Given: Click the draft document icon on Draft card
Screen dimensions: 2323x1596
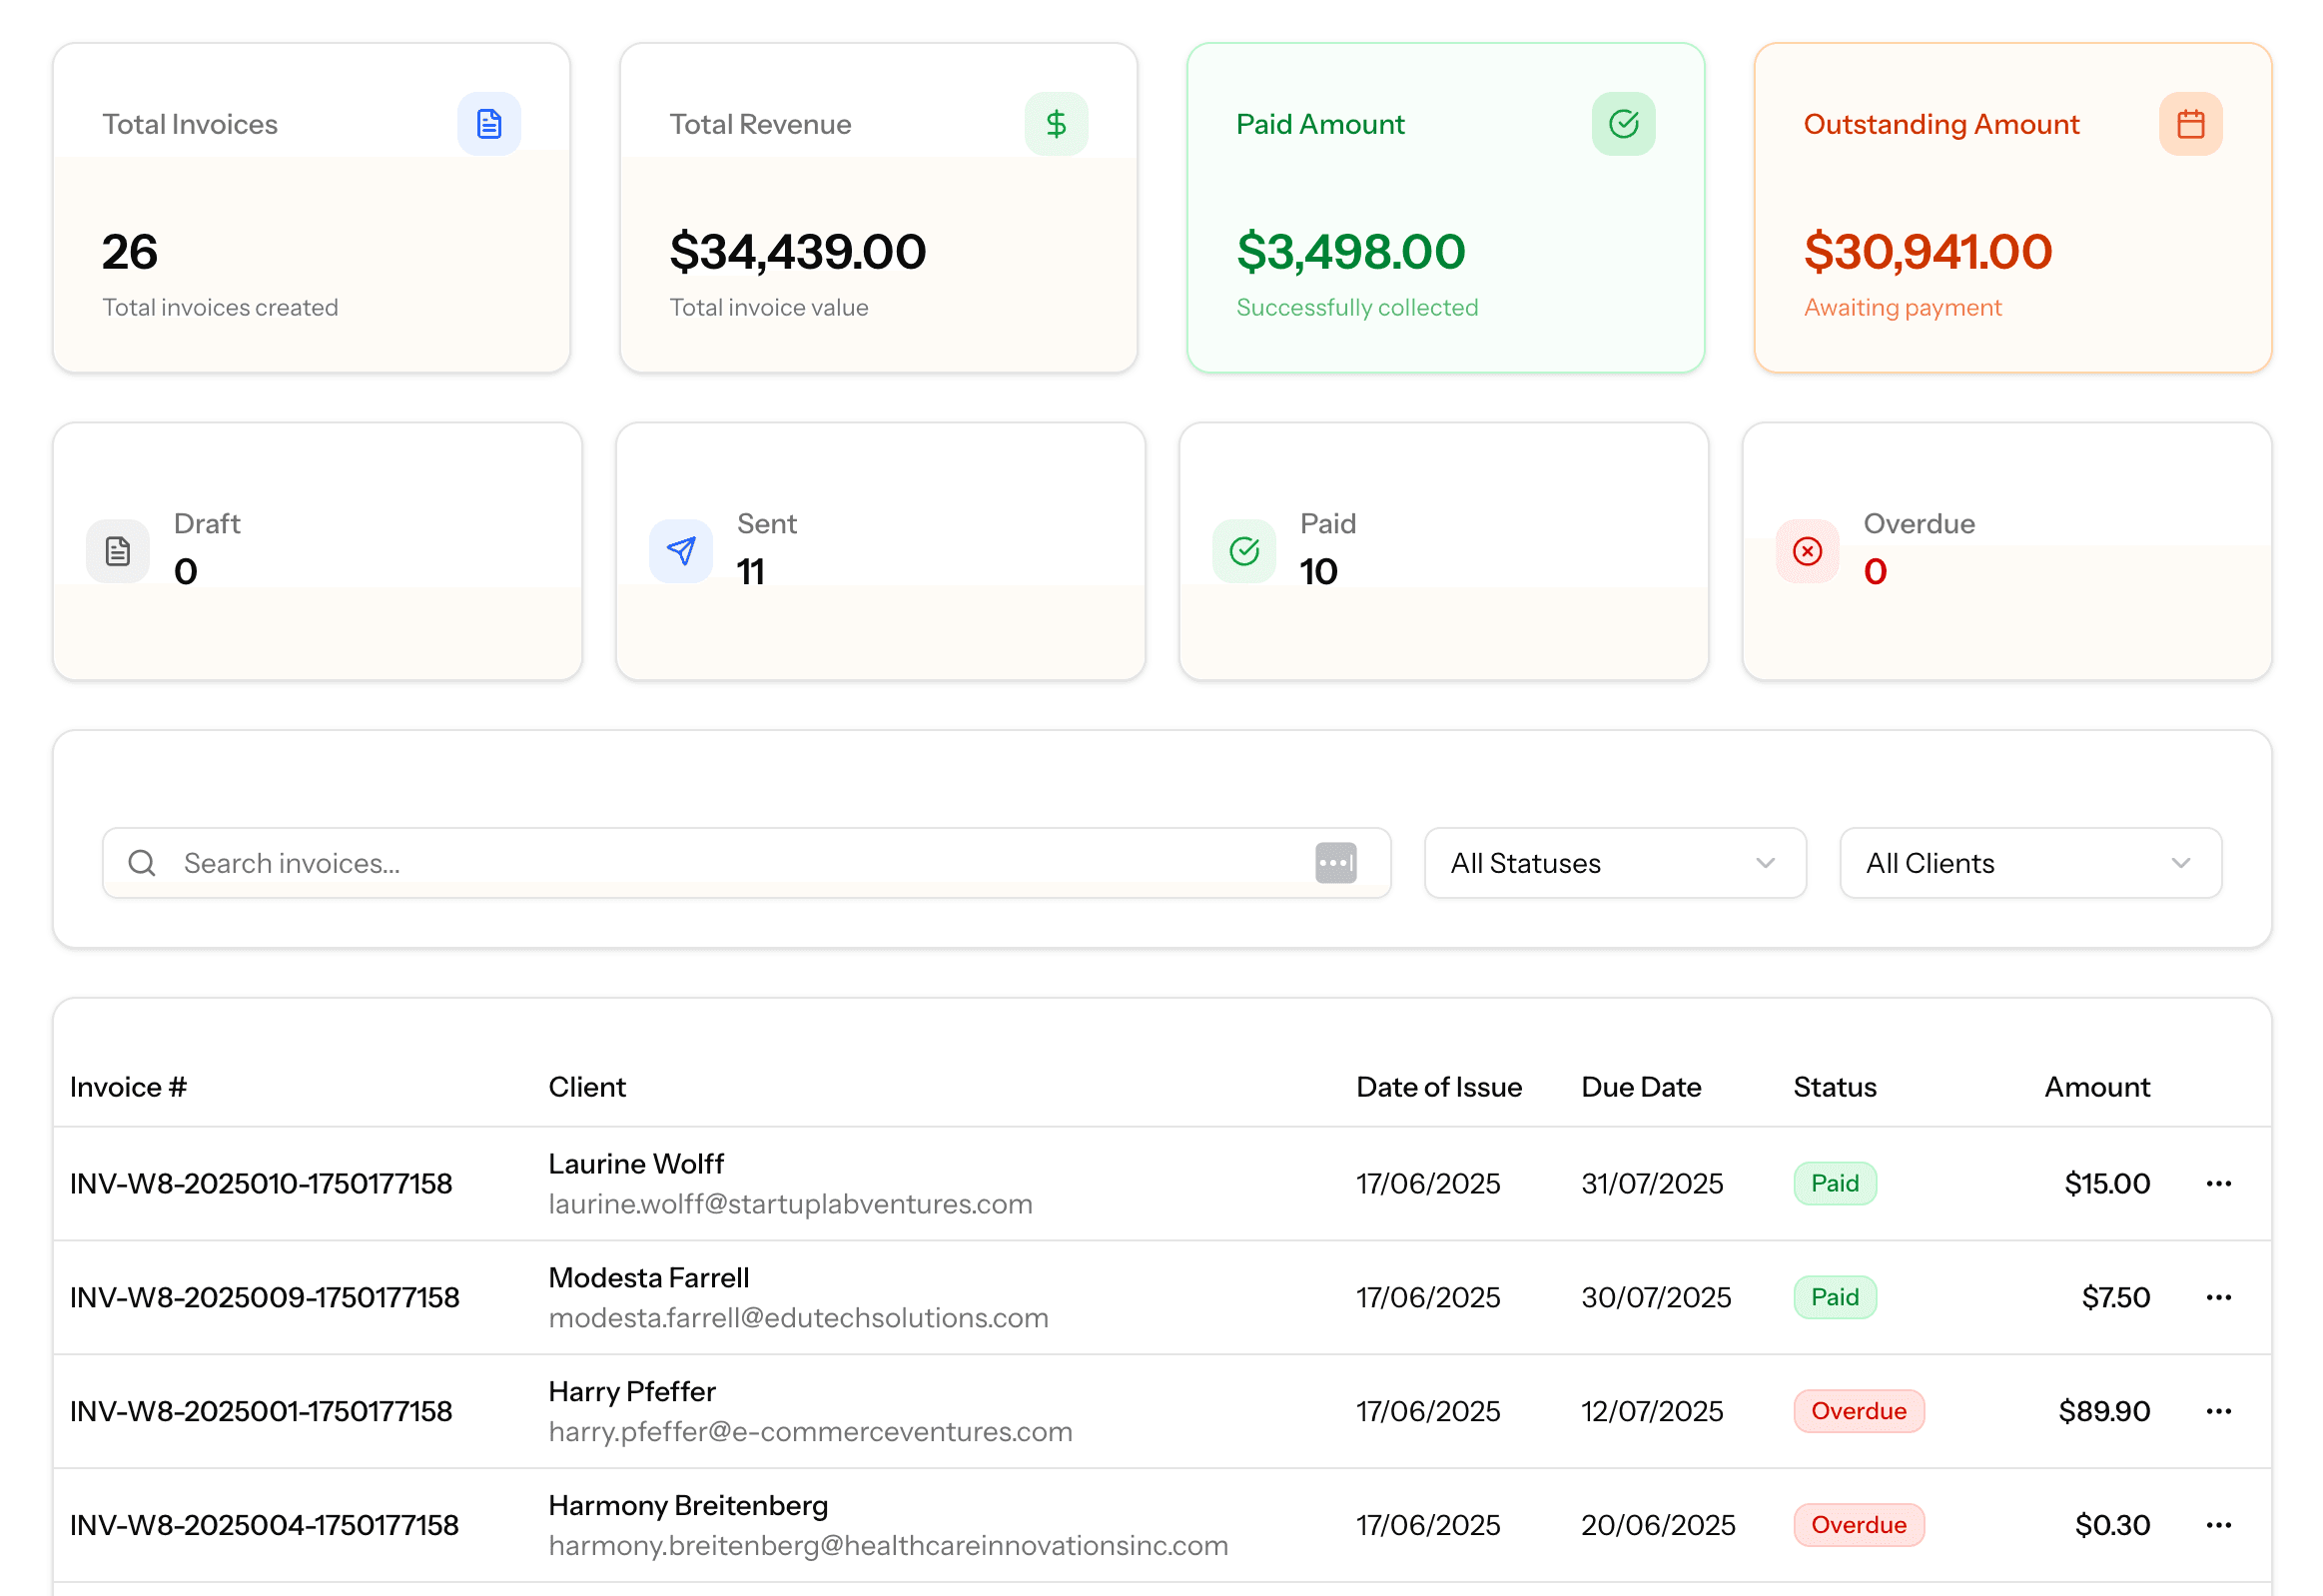Looking at the screenshot, I should click(117, 551).
